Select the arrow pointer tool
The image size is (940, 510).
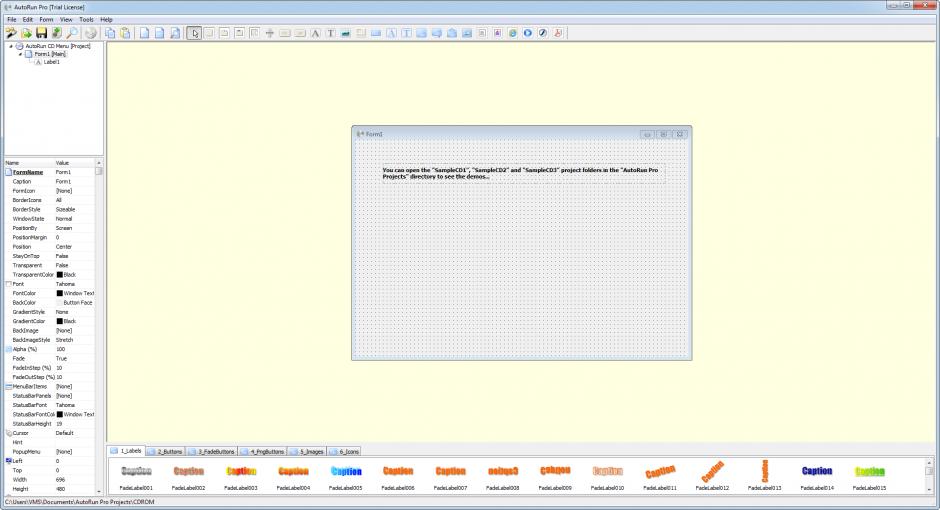pos(194,33)
